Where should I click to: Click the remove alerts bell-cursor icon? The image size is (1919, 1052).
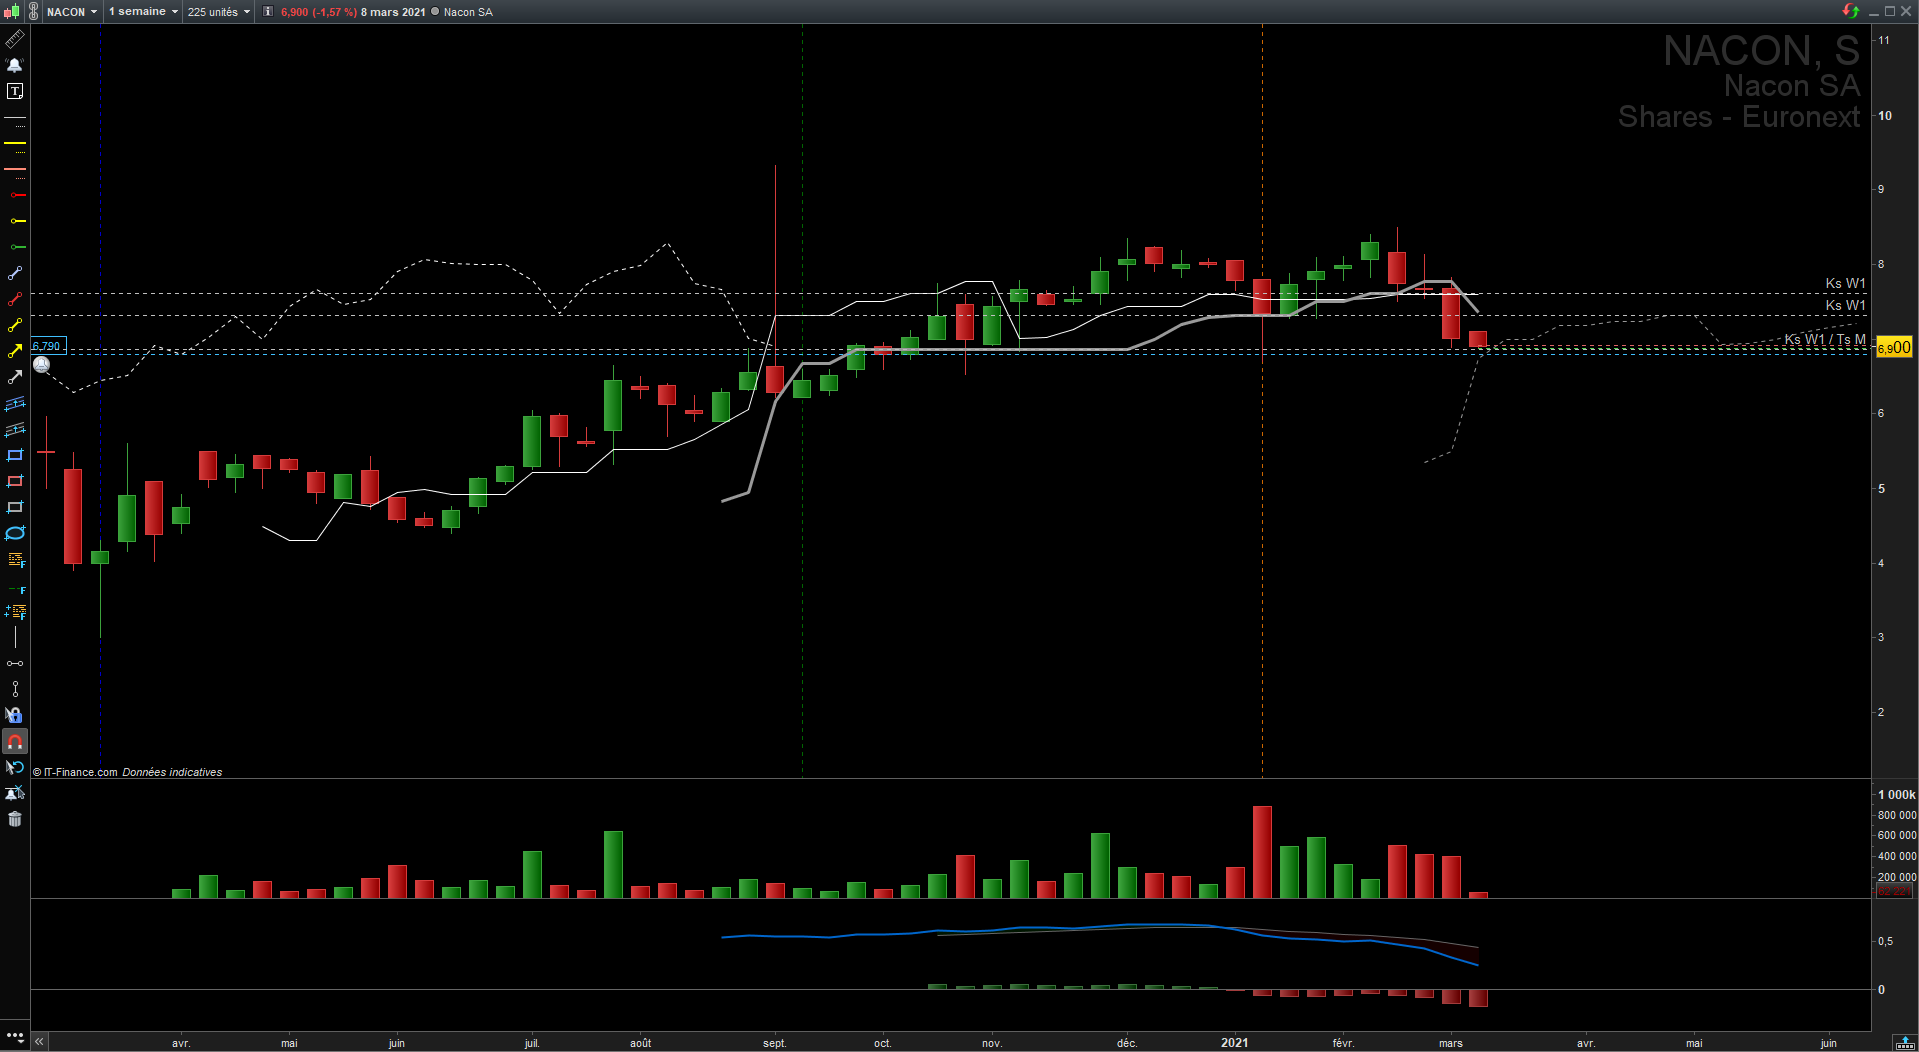coord(15,793)
